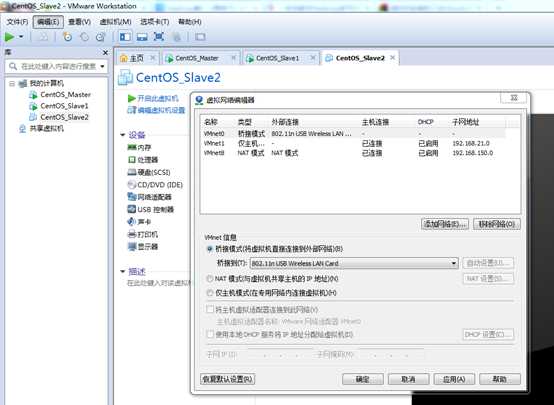Click the 处理器 processor device icon
The width and height of the screenshot is (554, 405).
[x=132, y=160]
